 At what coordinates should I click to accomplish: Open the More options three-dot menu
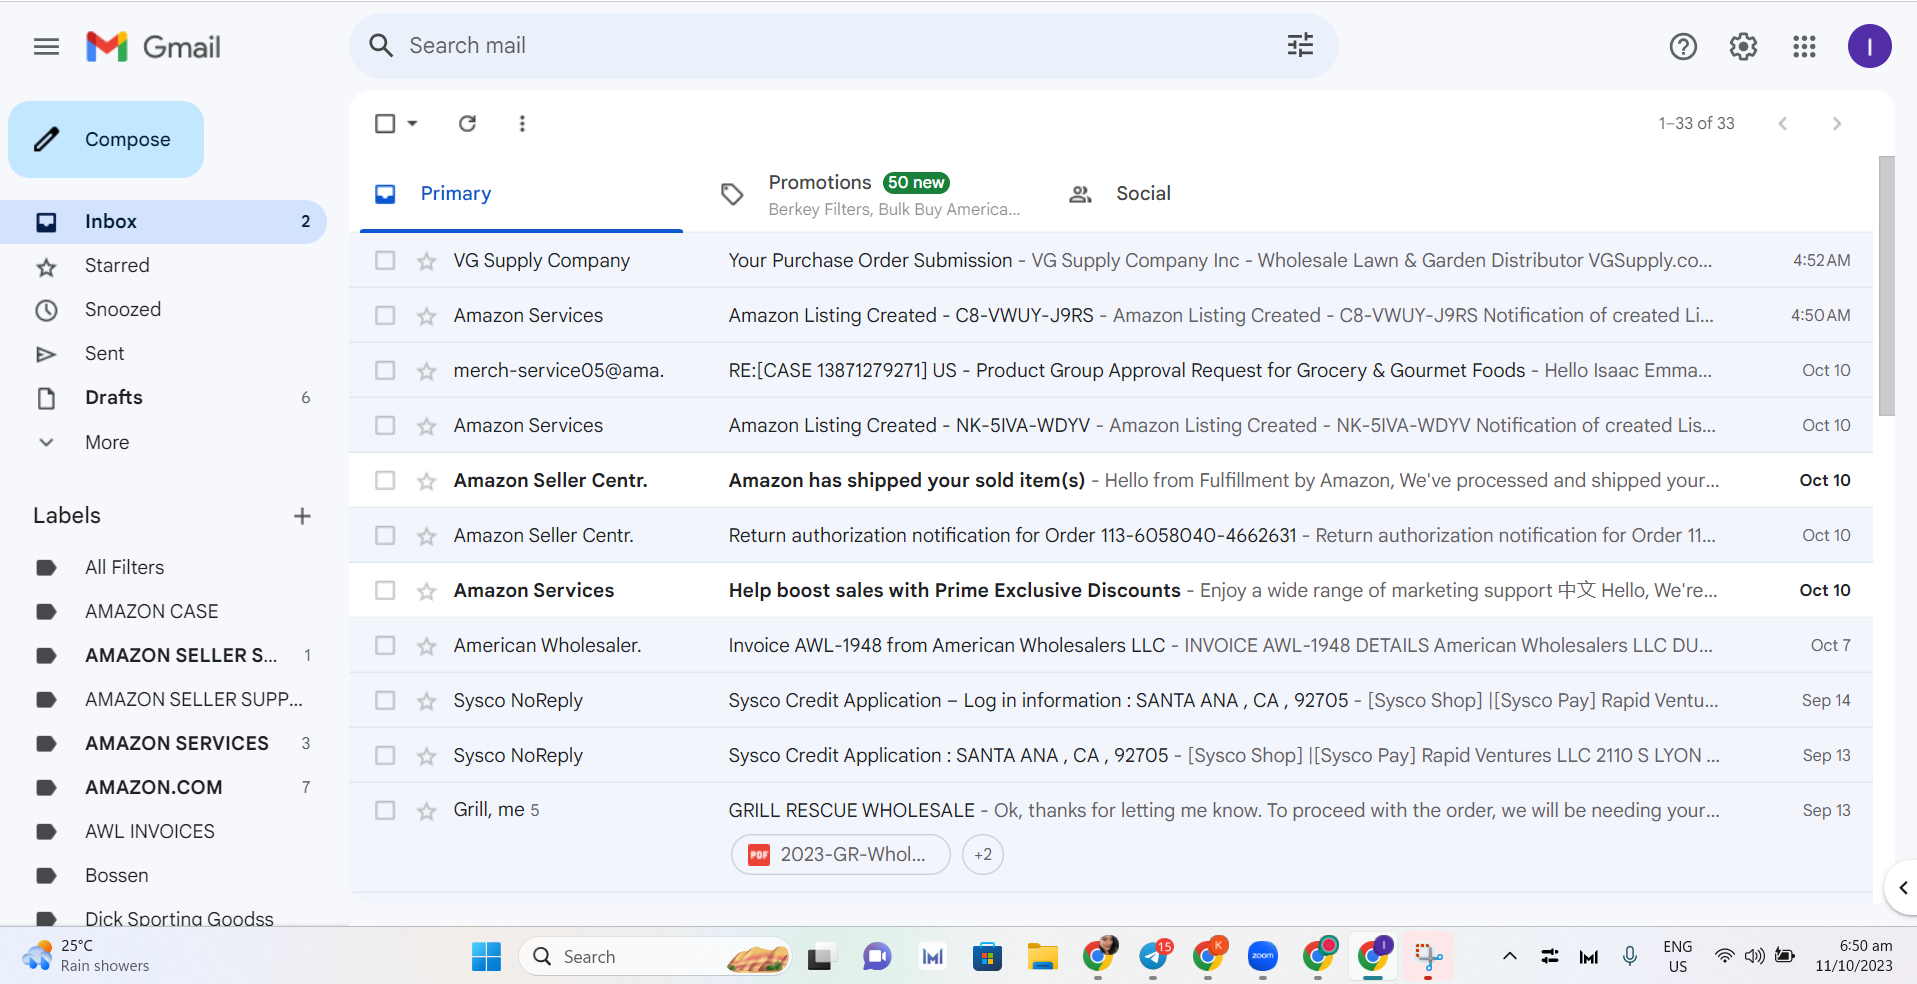point(522,123)
